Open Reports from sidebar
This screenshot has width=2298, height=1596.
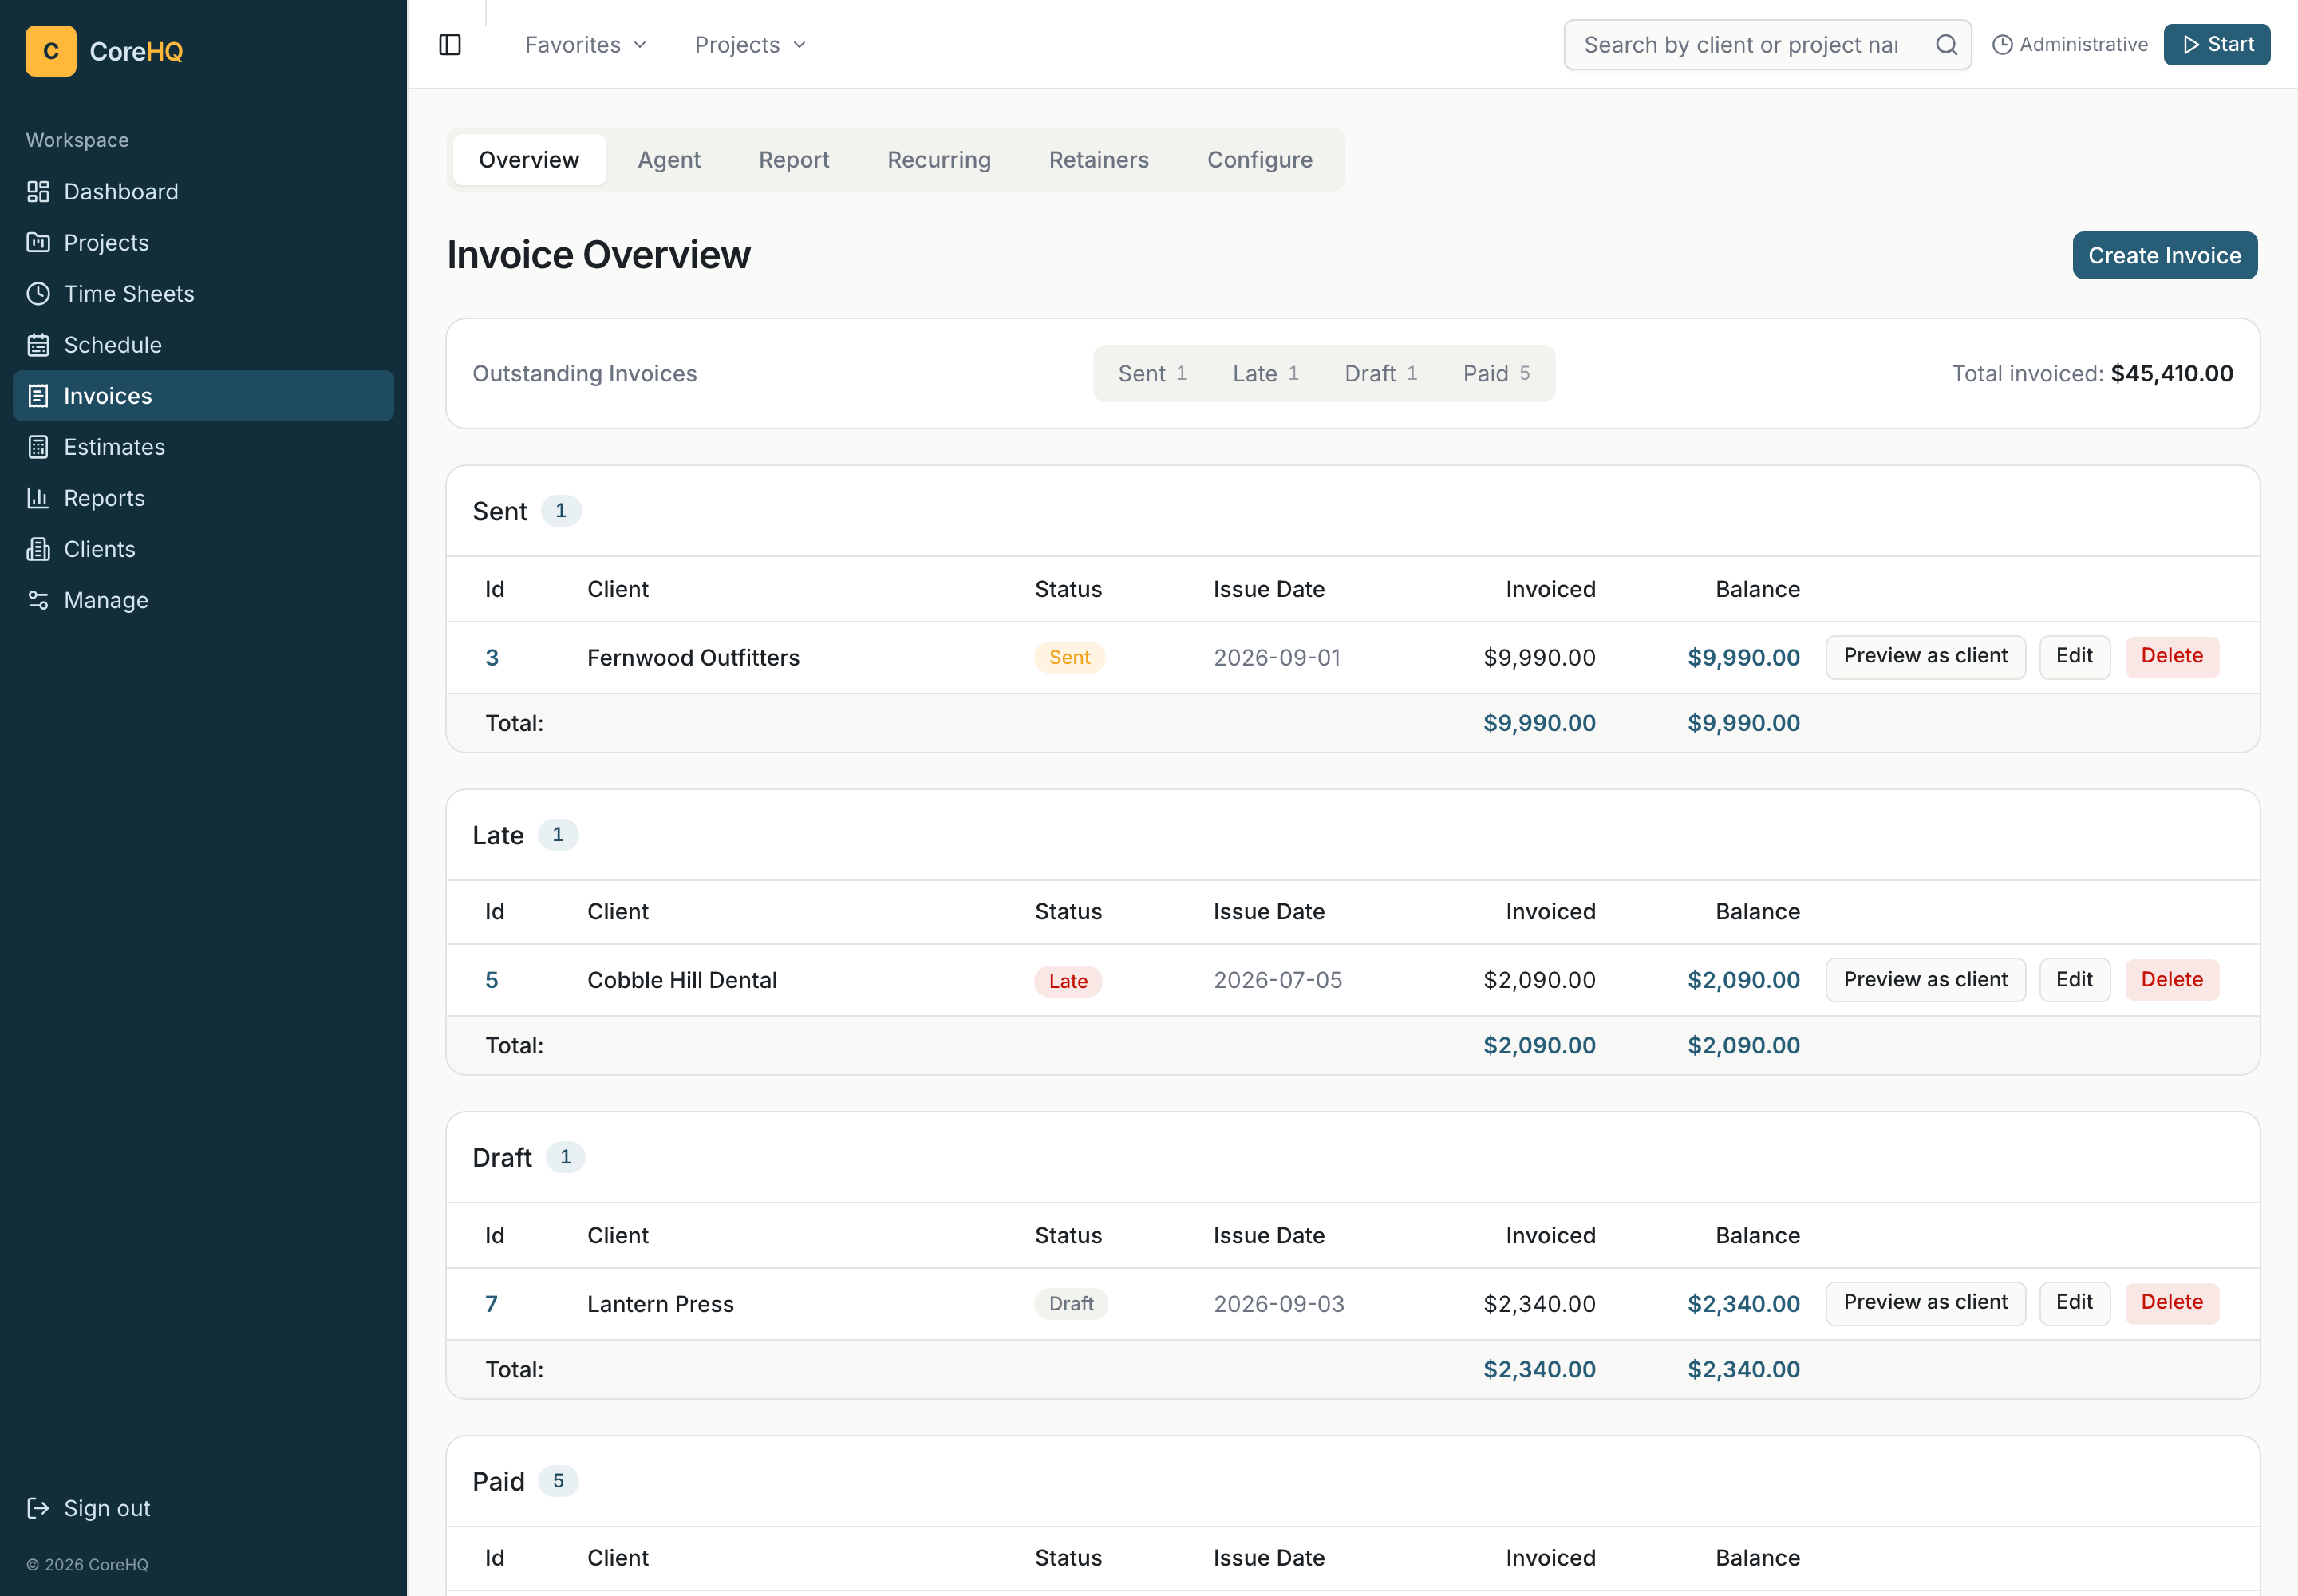pyautogui.click(x=203, y=498)
